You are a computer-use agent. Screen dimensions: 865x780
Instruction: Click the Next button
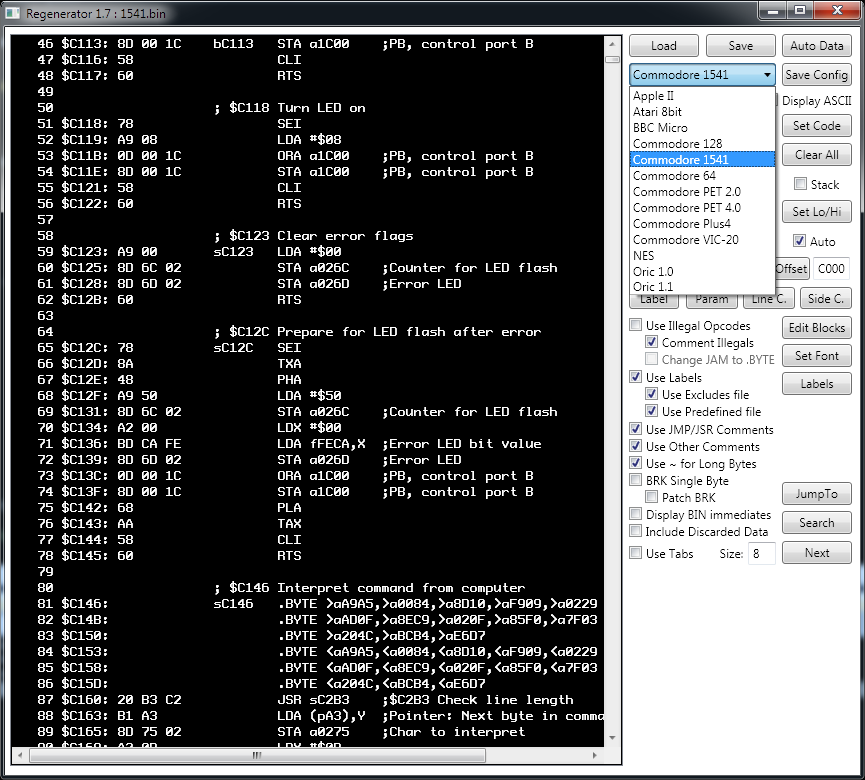point(816,553)
